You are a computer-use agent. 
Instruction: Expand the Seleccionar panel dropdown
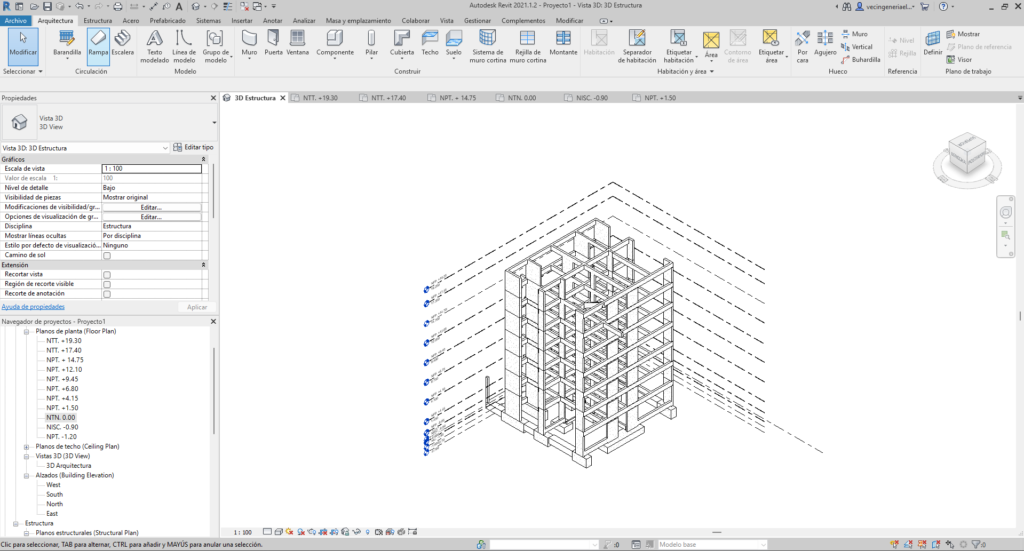(23, 71)
